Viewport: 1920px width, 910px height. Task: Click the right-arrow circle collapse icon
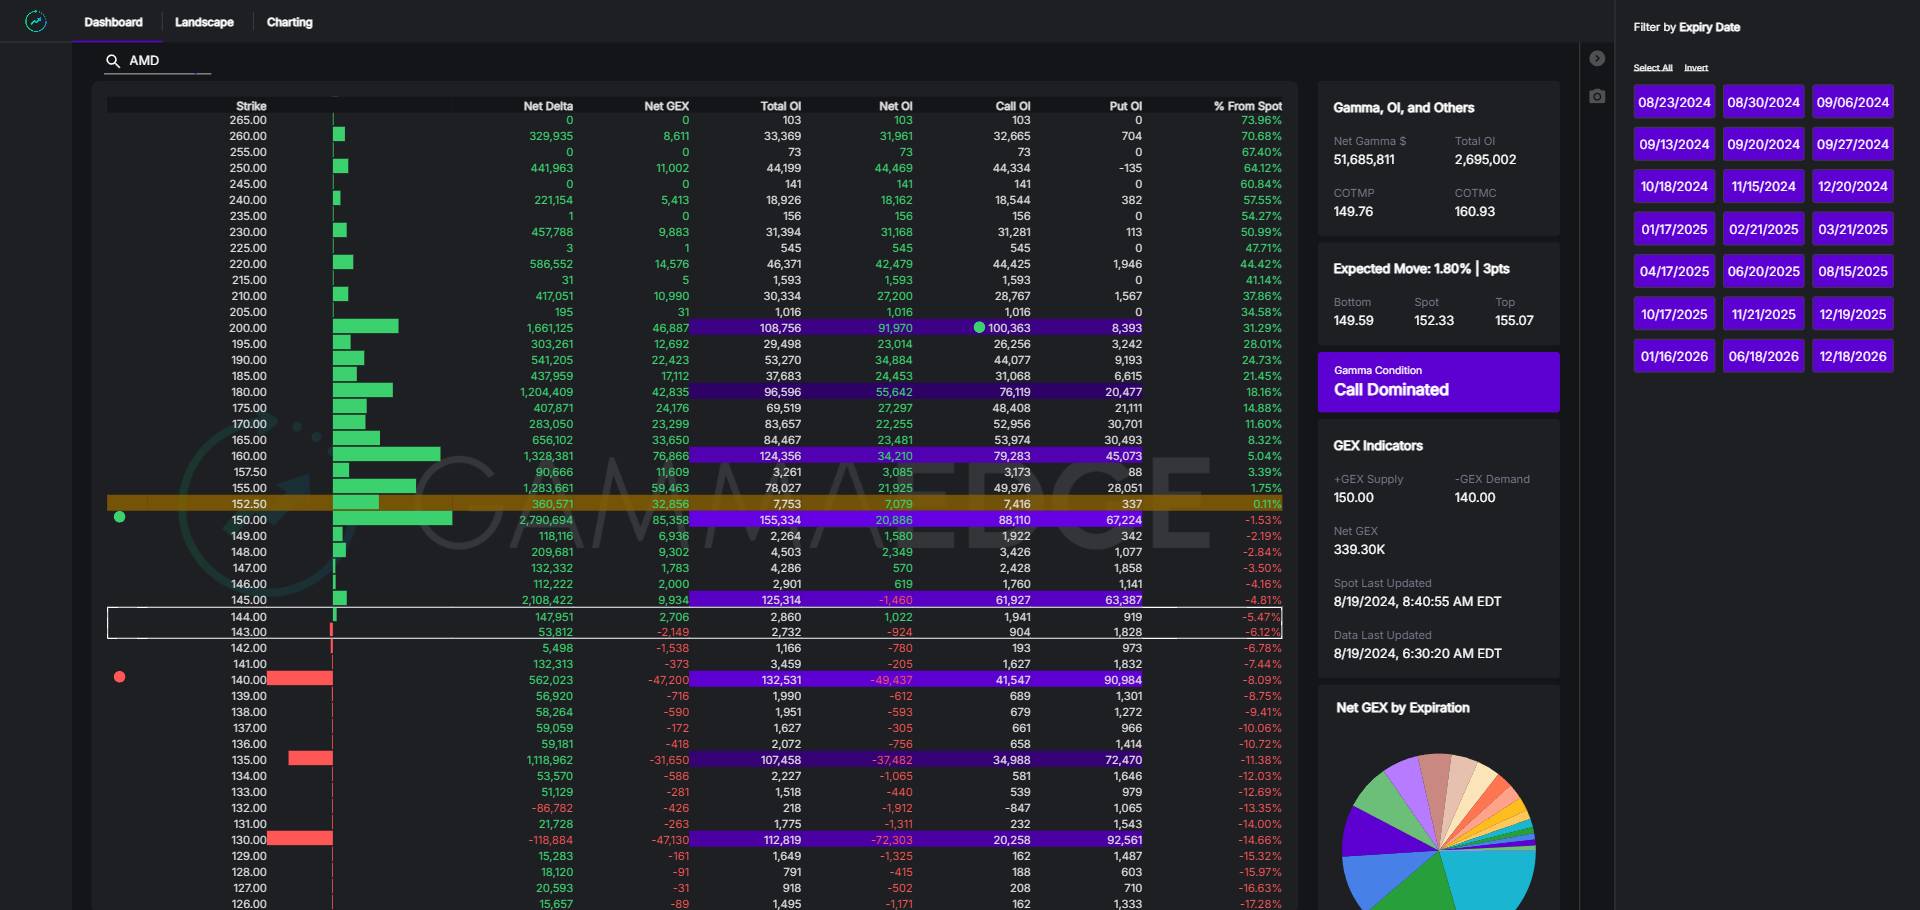tap(1597, 59)
